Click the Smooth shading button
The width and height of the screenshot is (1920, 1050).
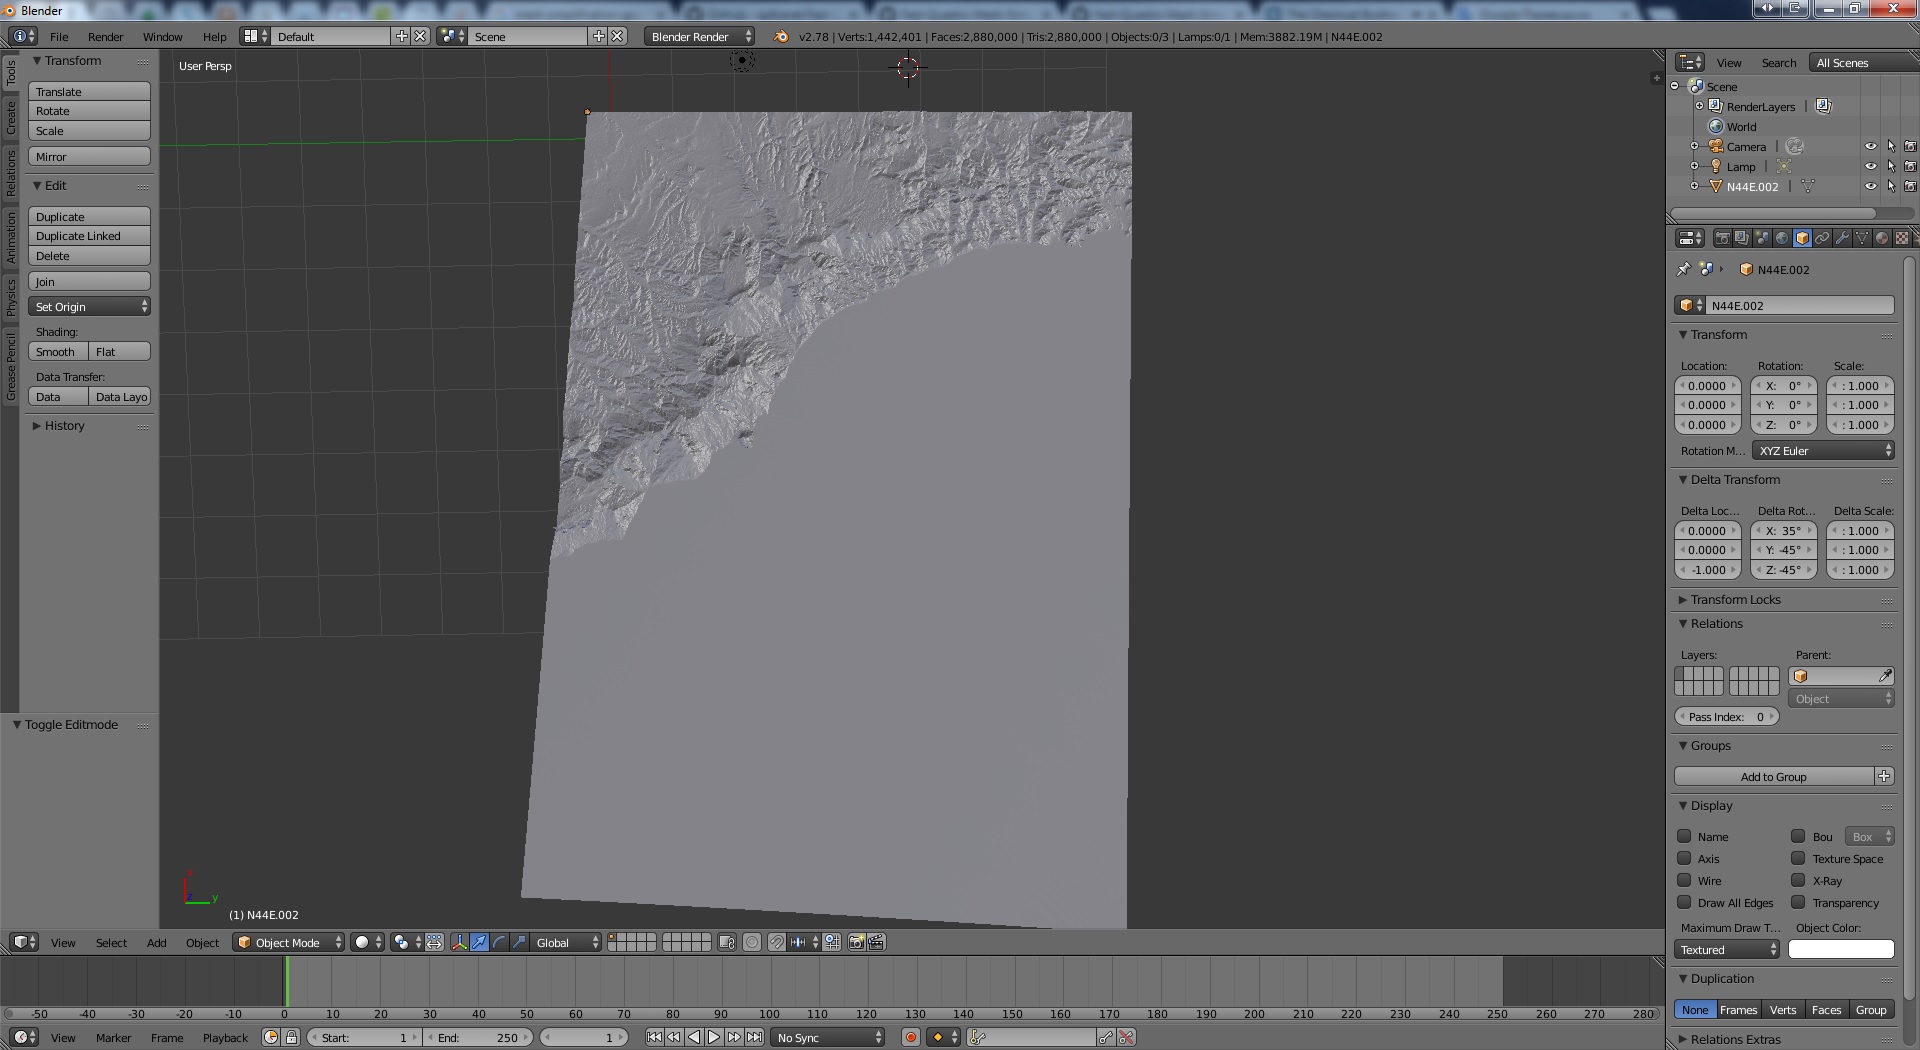tap(57, 352)
